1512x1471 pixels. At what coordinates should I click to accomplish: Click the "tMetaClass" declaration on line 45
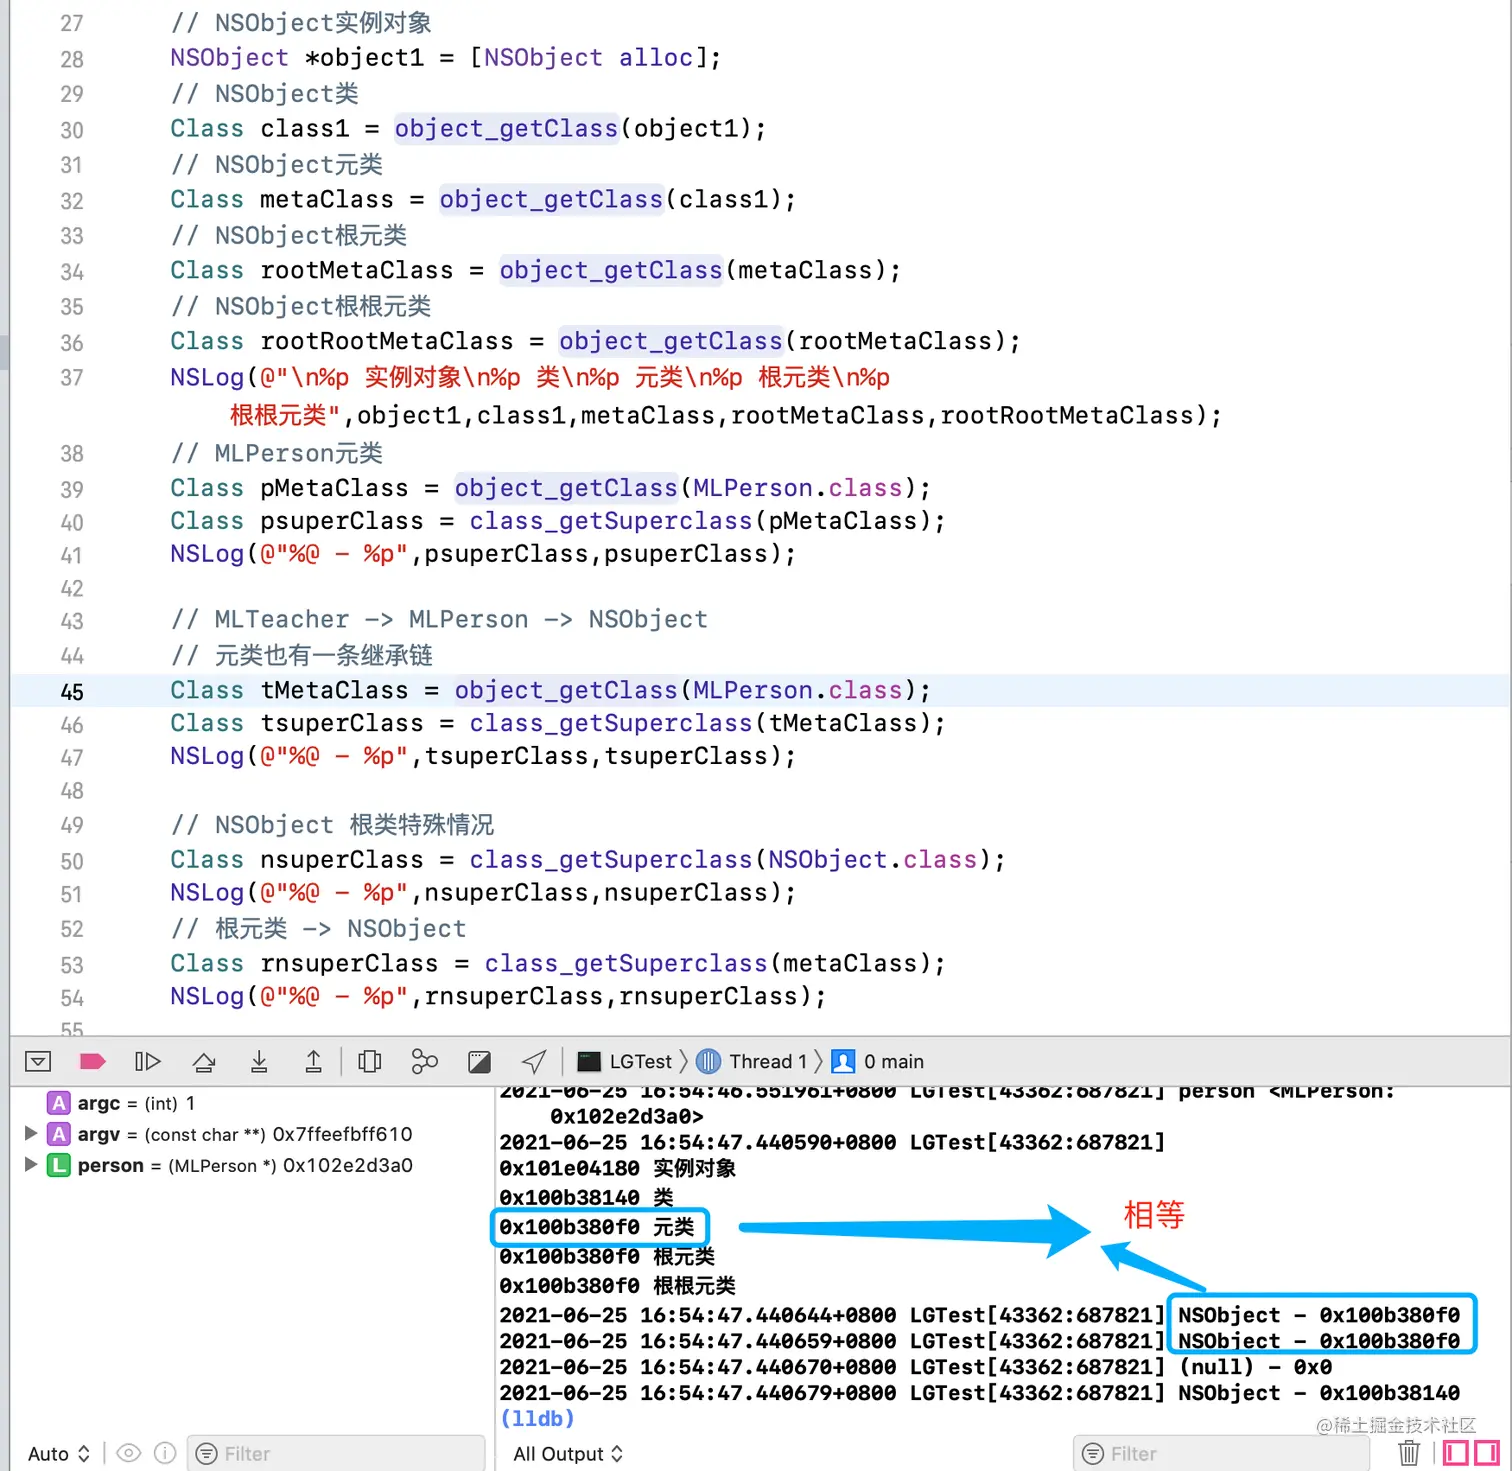coord(335,690)
